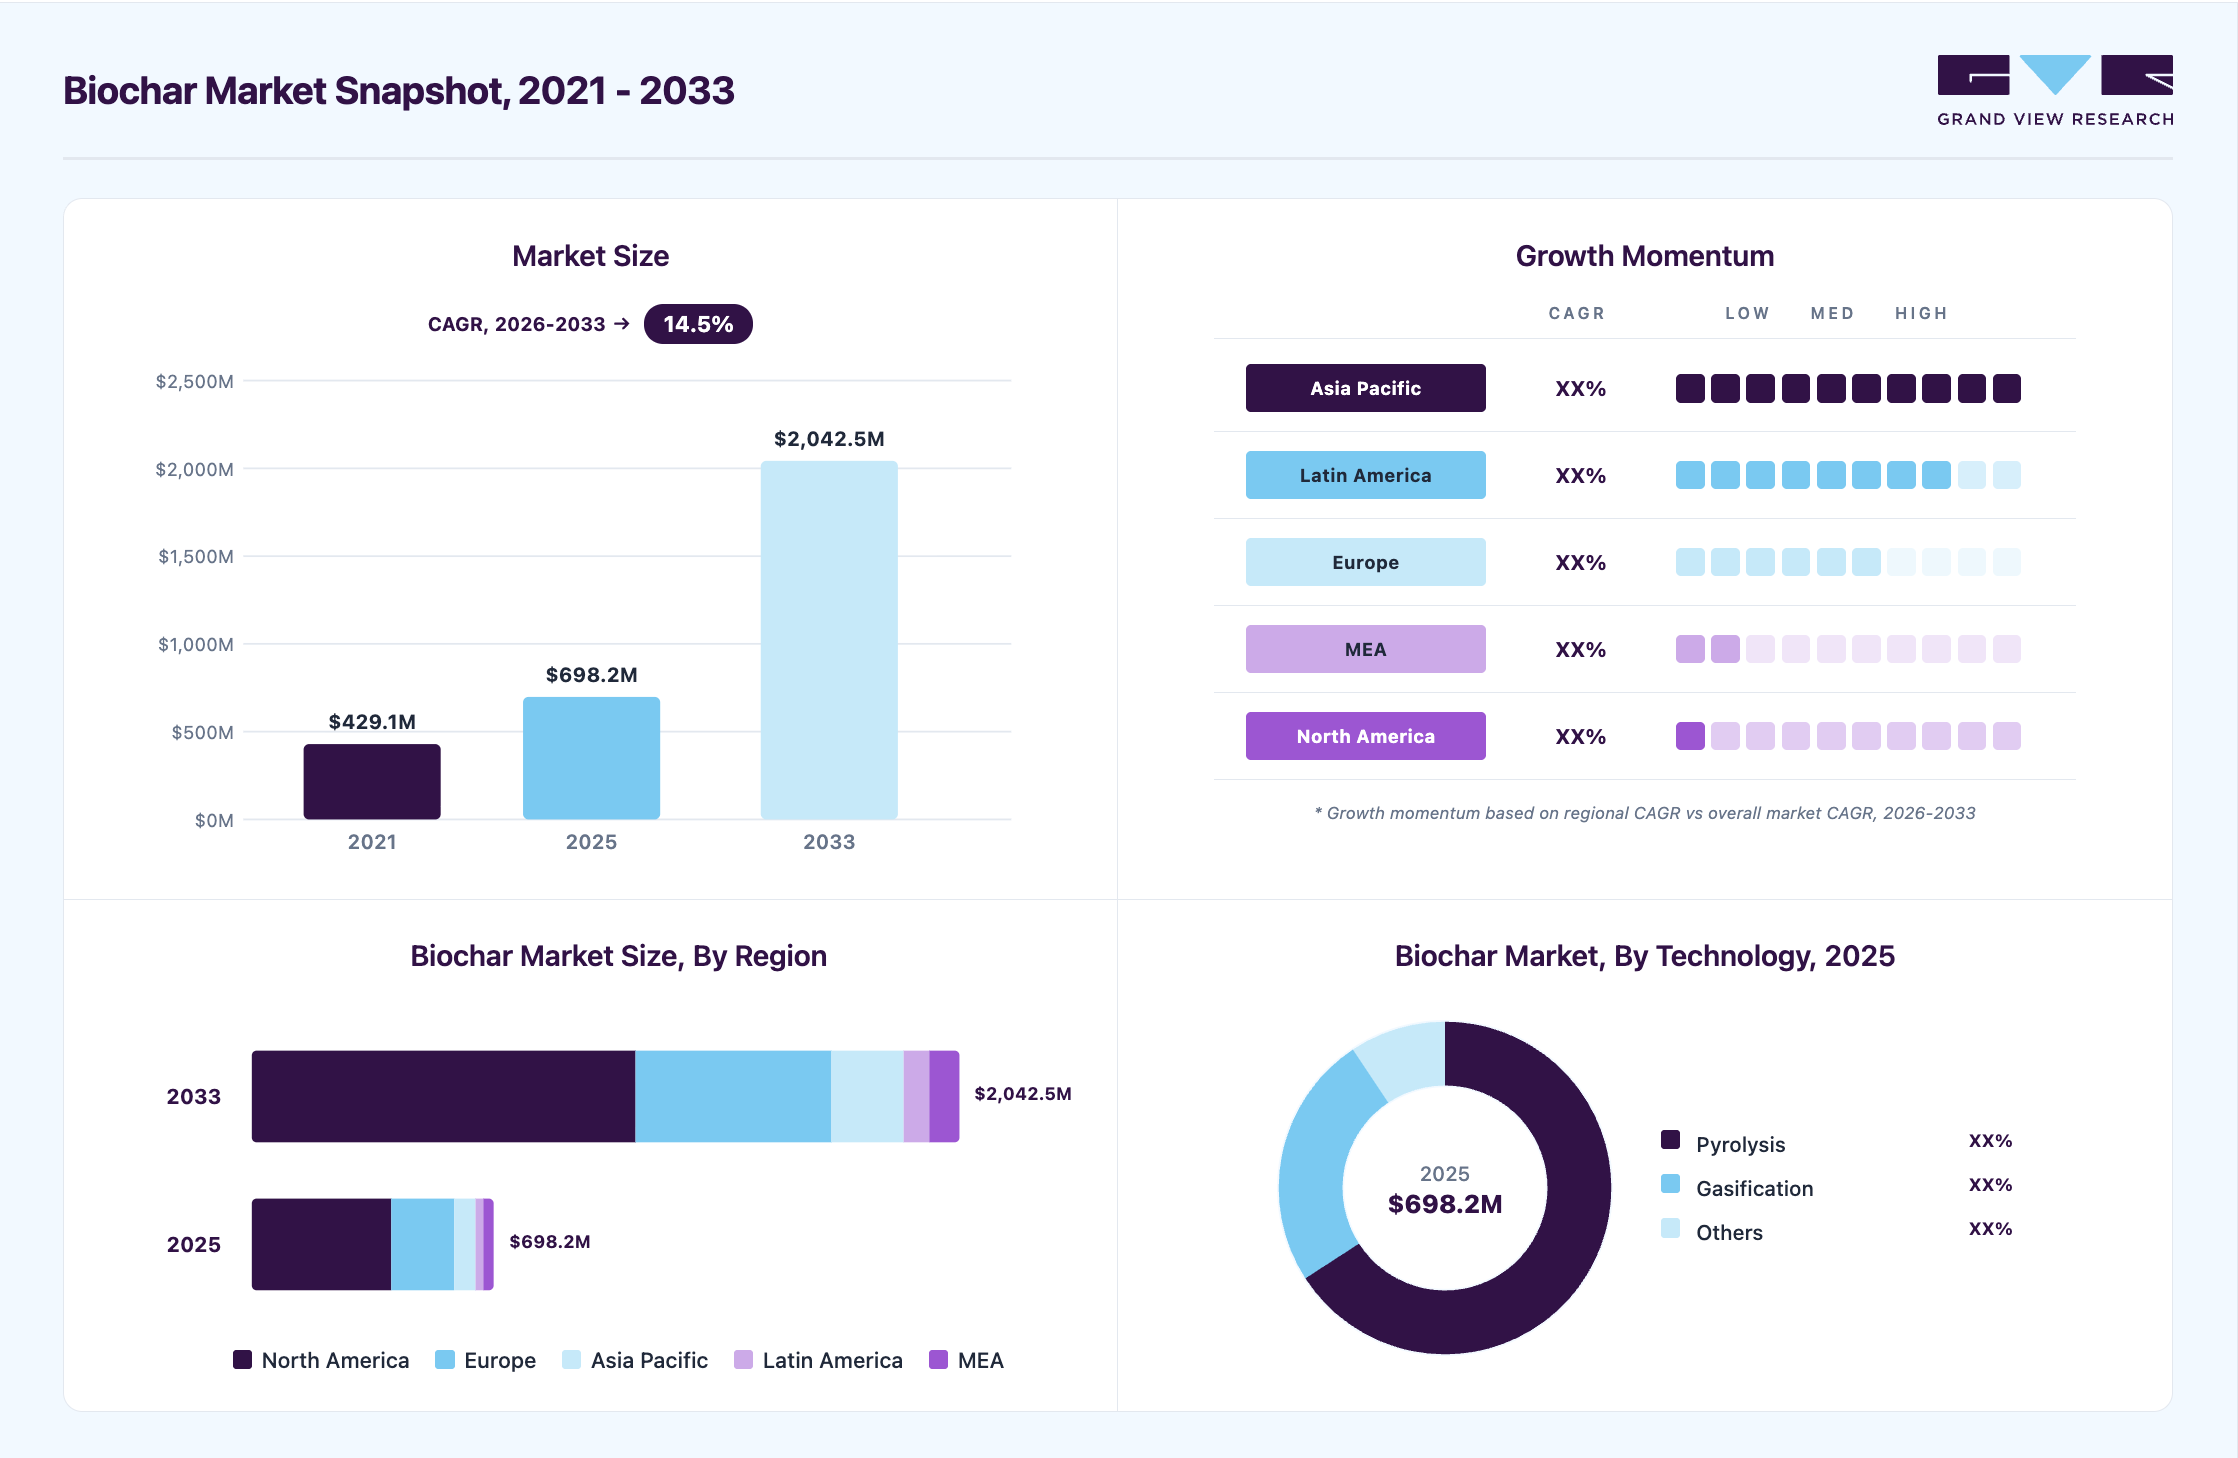This screenshot has width=2238, height=1458.
Task: Click the 14.5% CAGR badge
Action: click(x=698, y=324)
